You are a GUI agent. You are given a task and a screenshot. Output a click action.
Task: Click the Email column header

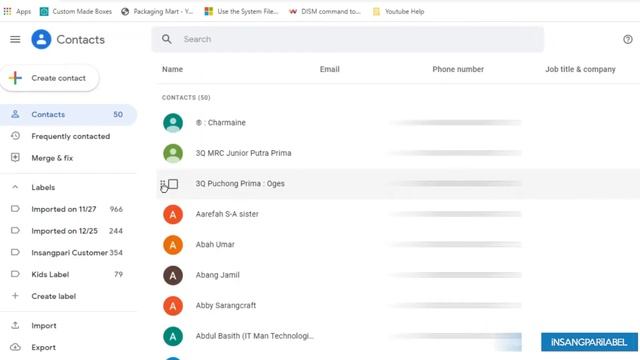(329, 69)
